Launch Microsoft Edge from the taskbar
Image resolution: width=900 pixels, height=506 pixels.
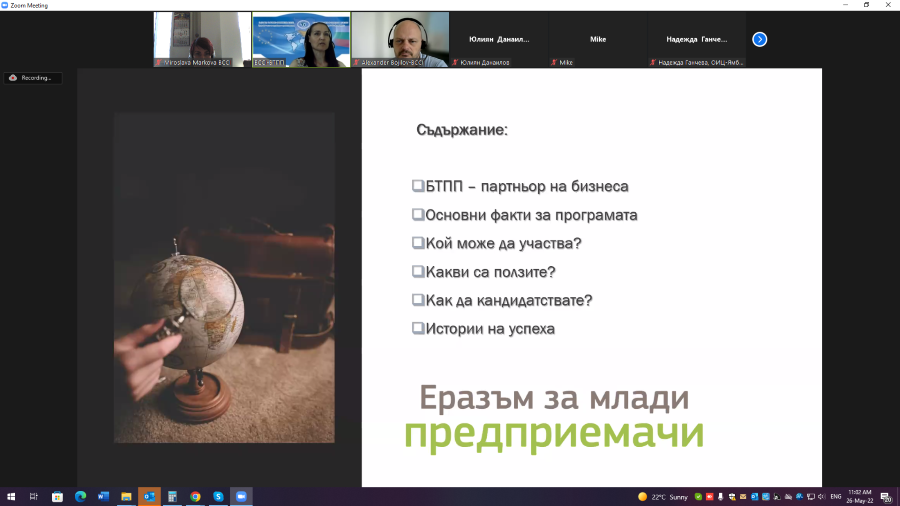click(x=80, y=497)
